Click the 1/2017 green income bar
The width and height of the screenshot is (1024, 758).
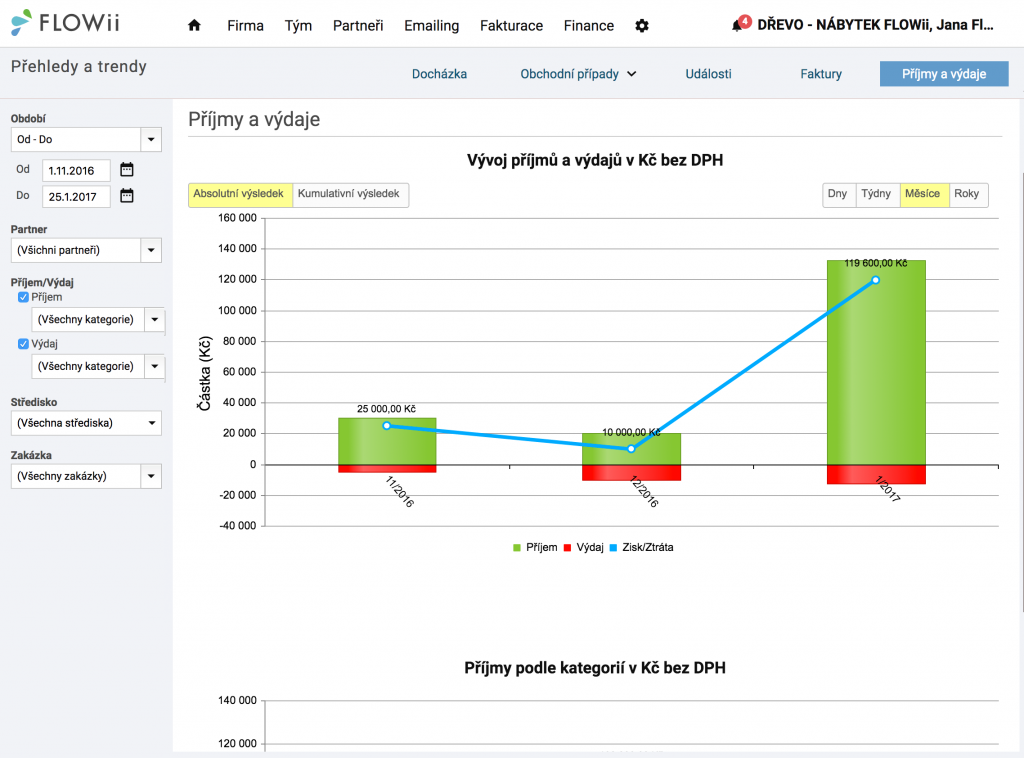point(876,362)
